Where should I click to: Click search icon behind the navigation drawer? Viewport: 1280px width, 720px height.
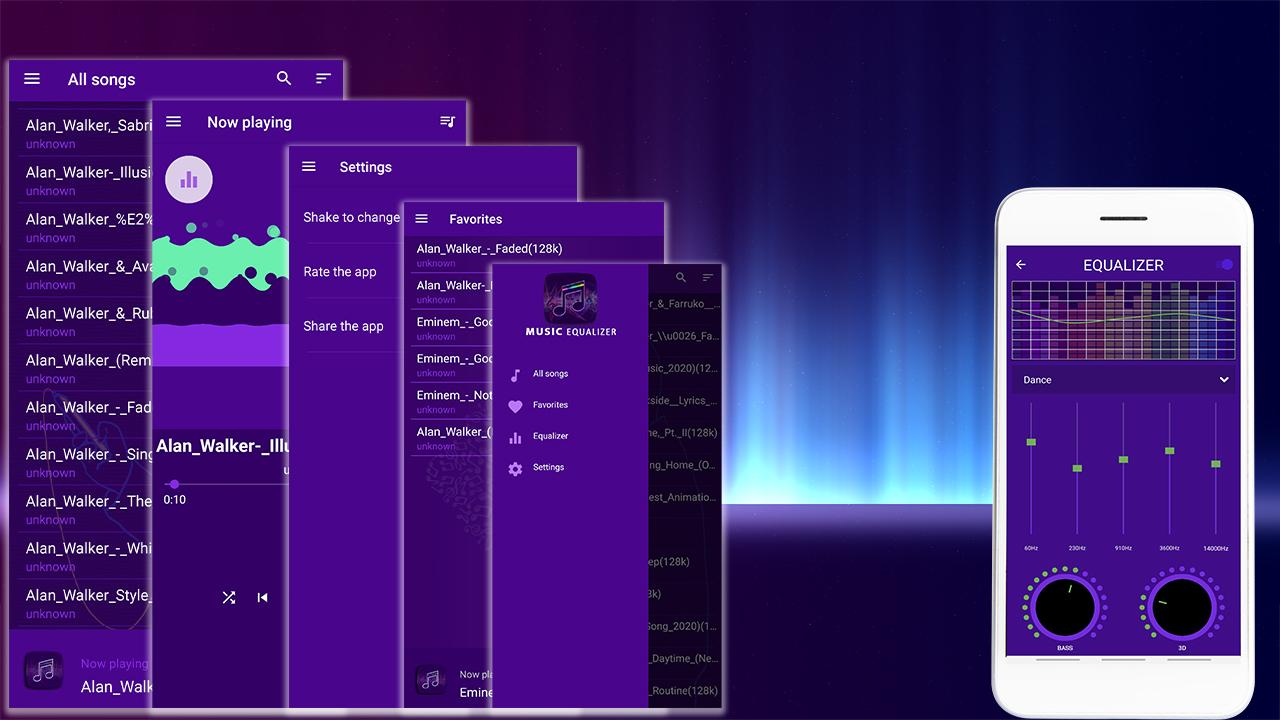pyautogui.click(x=681, y=277)
